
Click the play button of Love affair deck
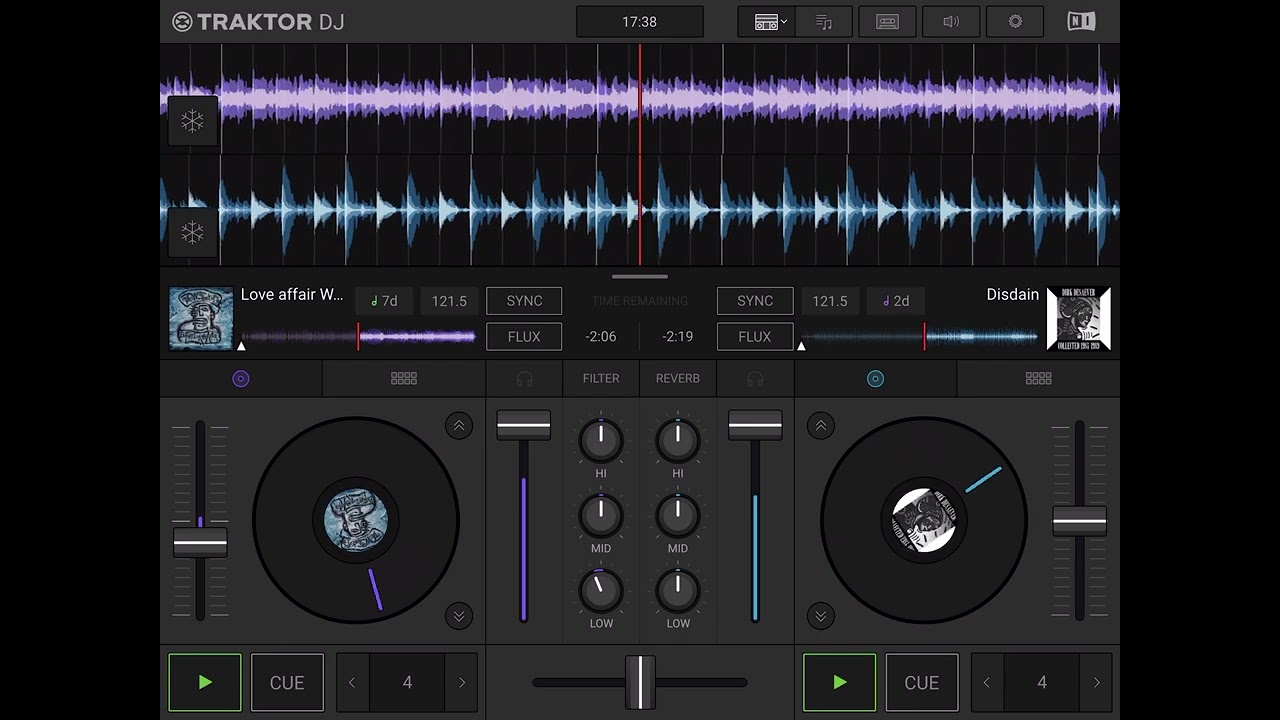click(205, 683)
